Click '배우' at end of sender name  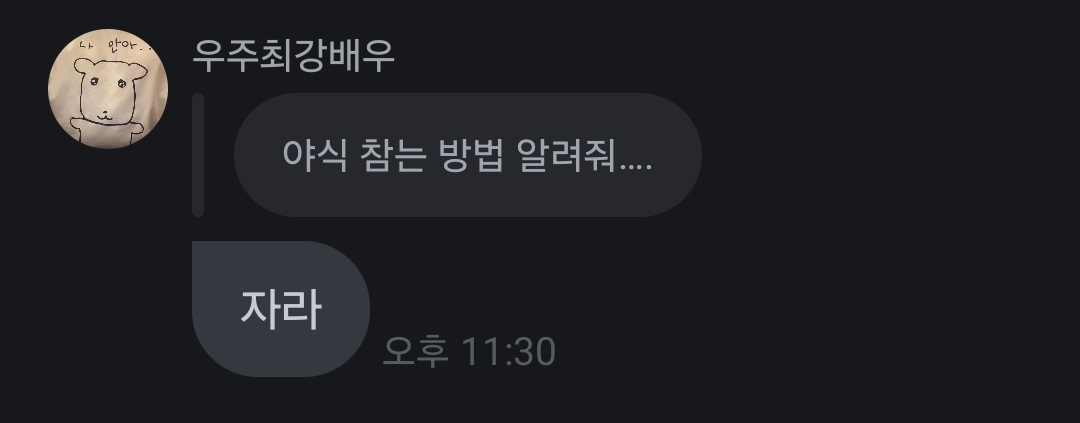362,56
